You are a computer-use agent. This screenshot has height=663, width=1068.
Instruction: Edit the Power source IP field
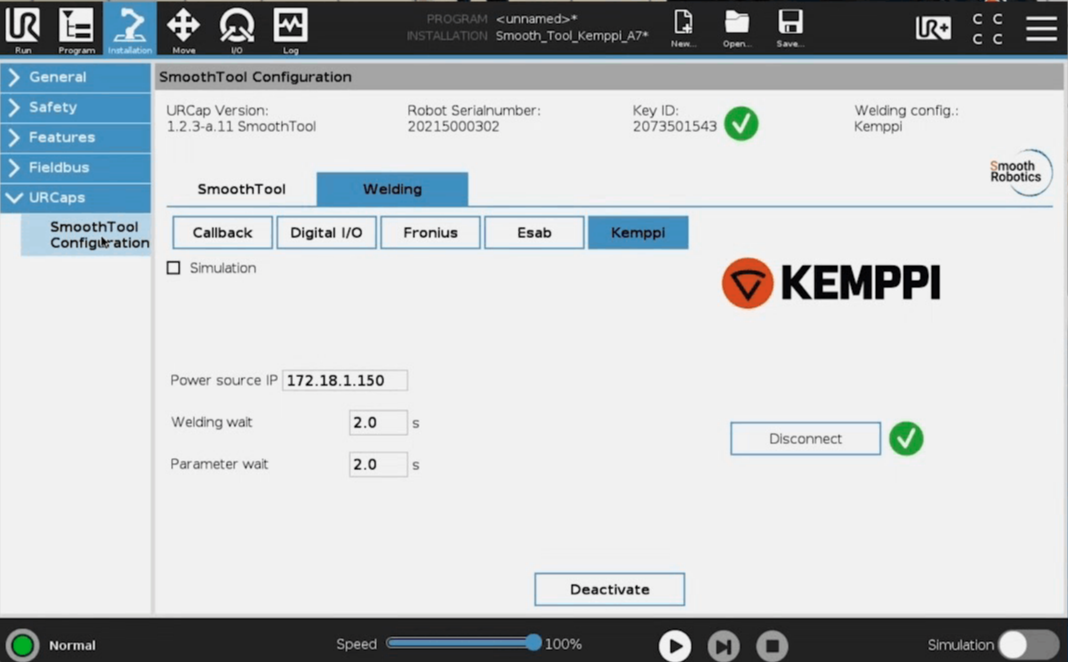(345, 380)
